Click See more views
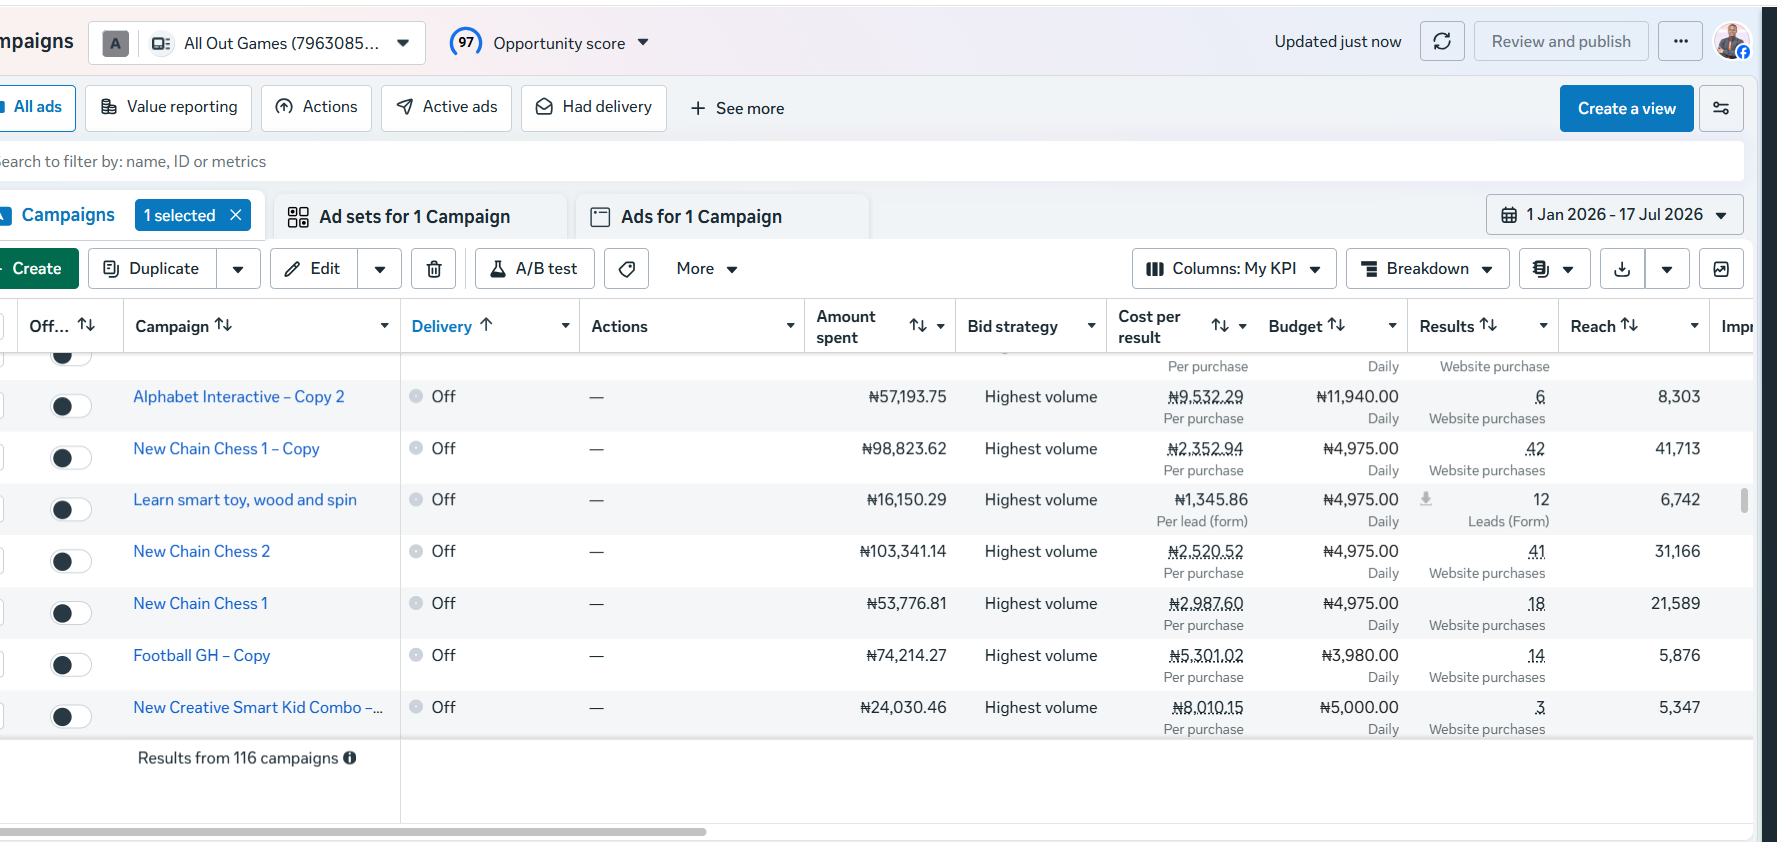The image size is (1777, 842). (737, 108)
